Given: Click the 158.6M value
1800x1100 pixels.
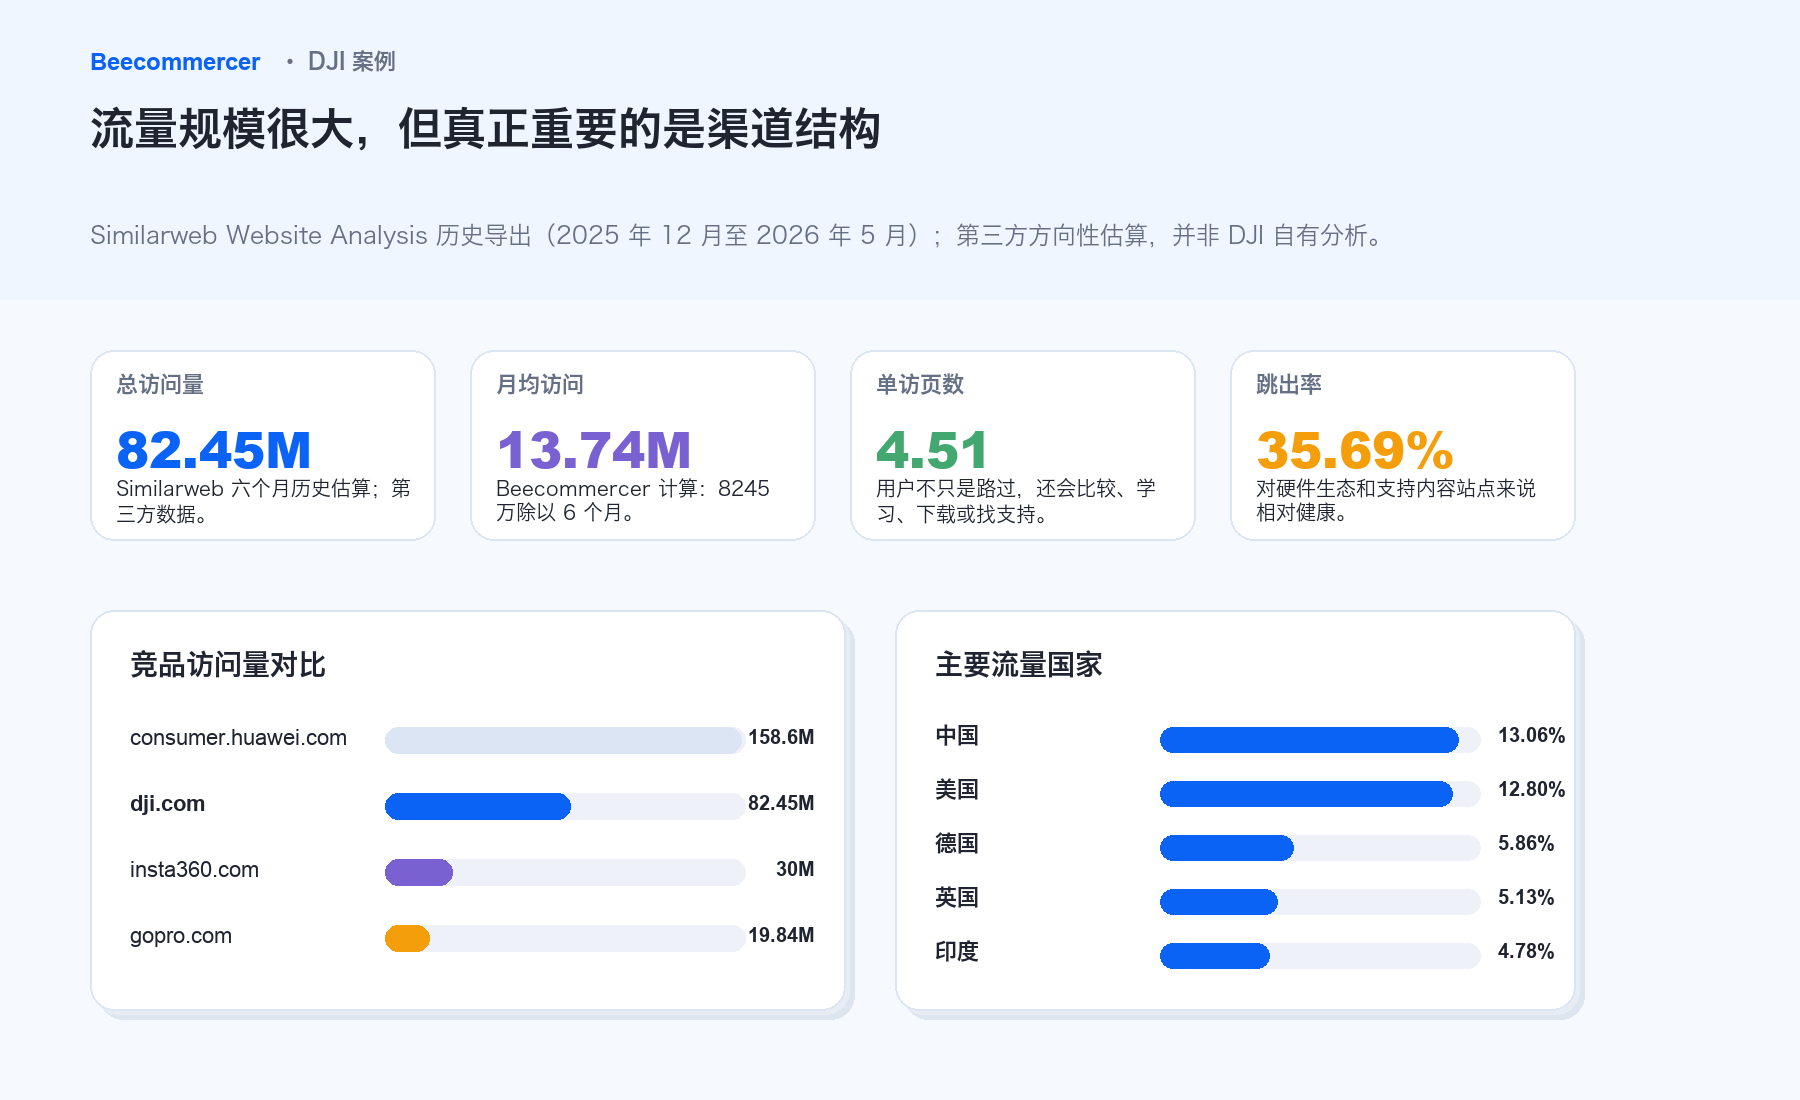Looking at the screenshot, I should pos(781,738).
